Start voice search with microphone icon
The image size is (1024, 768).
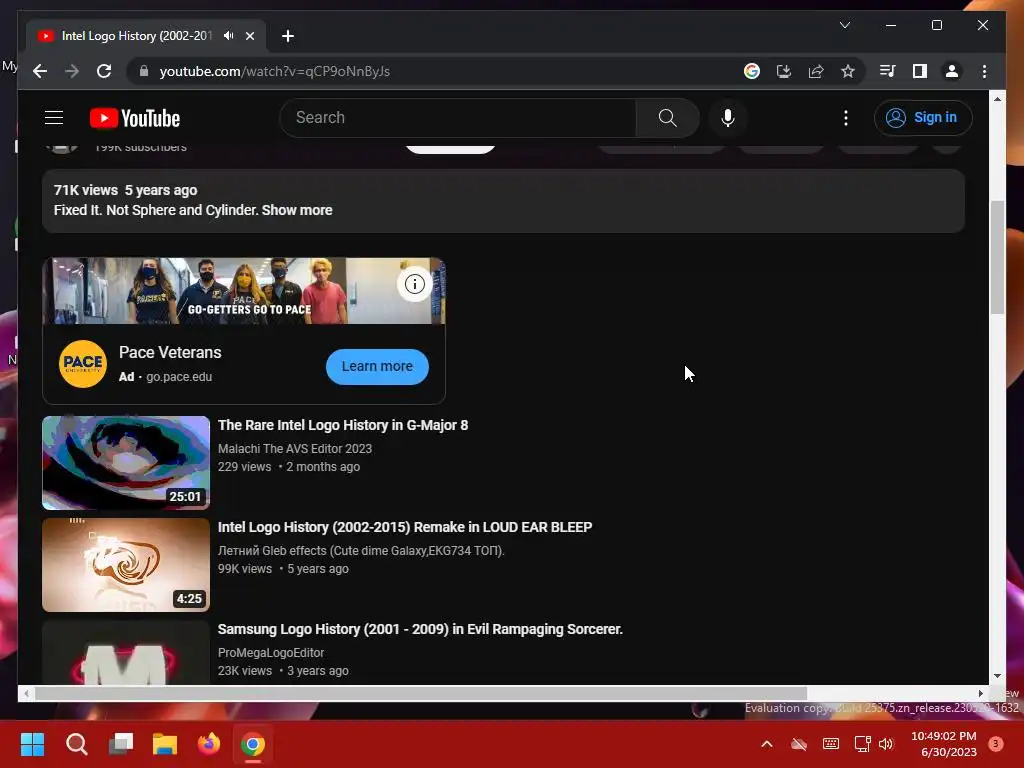point(728,118)
